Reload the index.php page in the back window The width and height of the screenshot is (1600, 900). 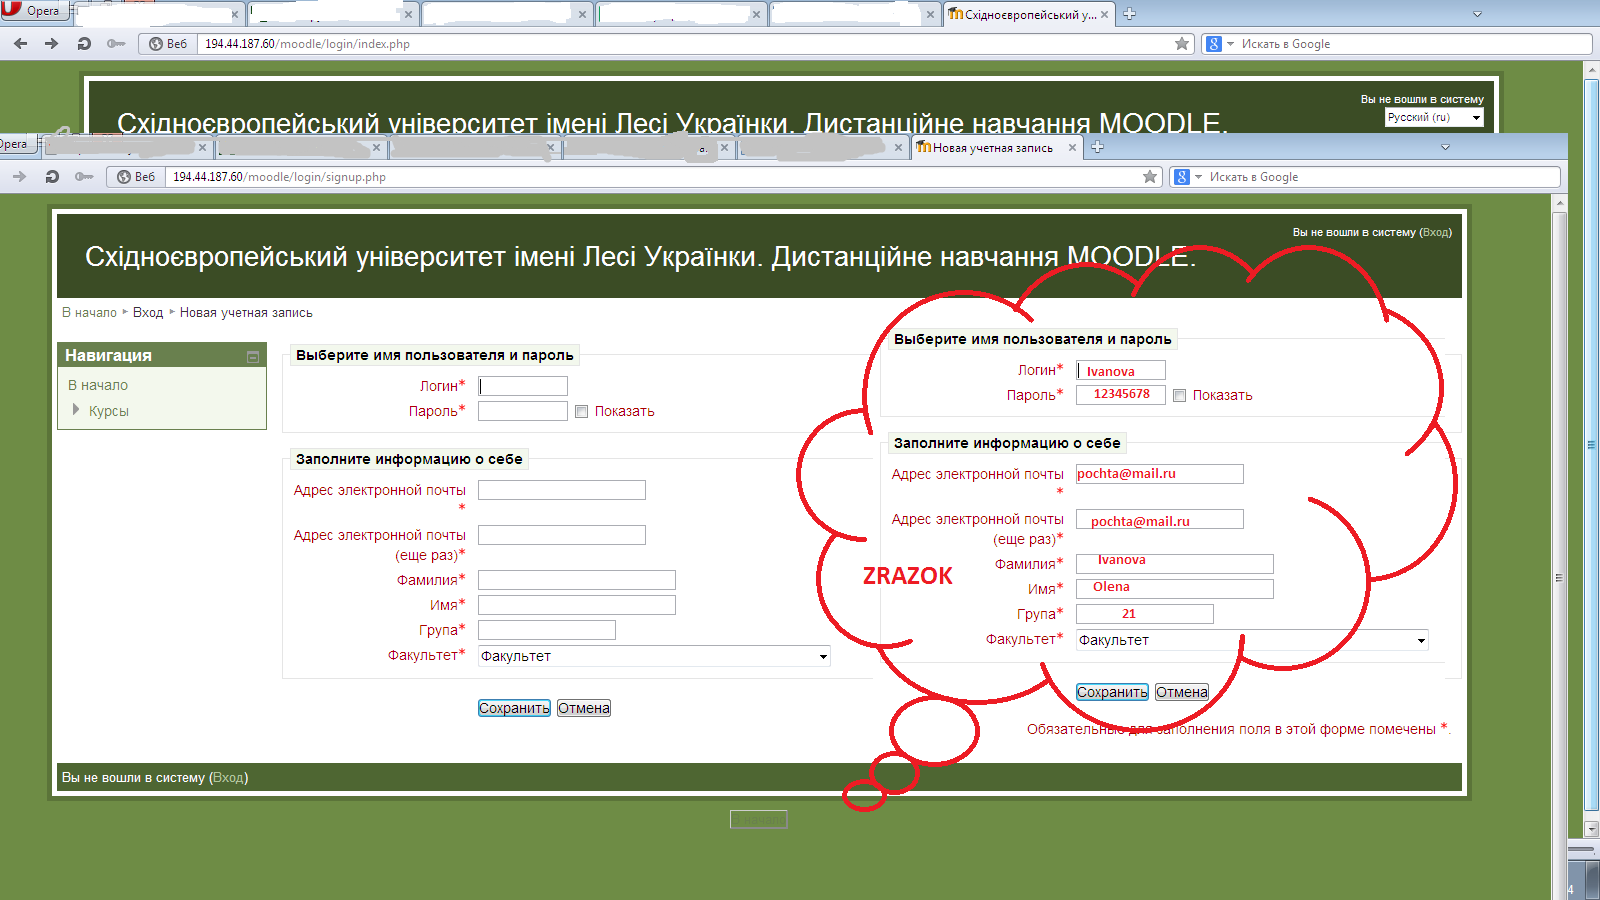tap(84, 44)
